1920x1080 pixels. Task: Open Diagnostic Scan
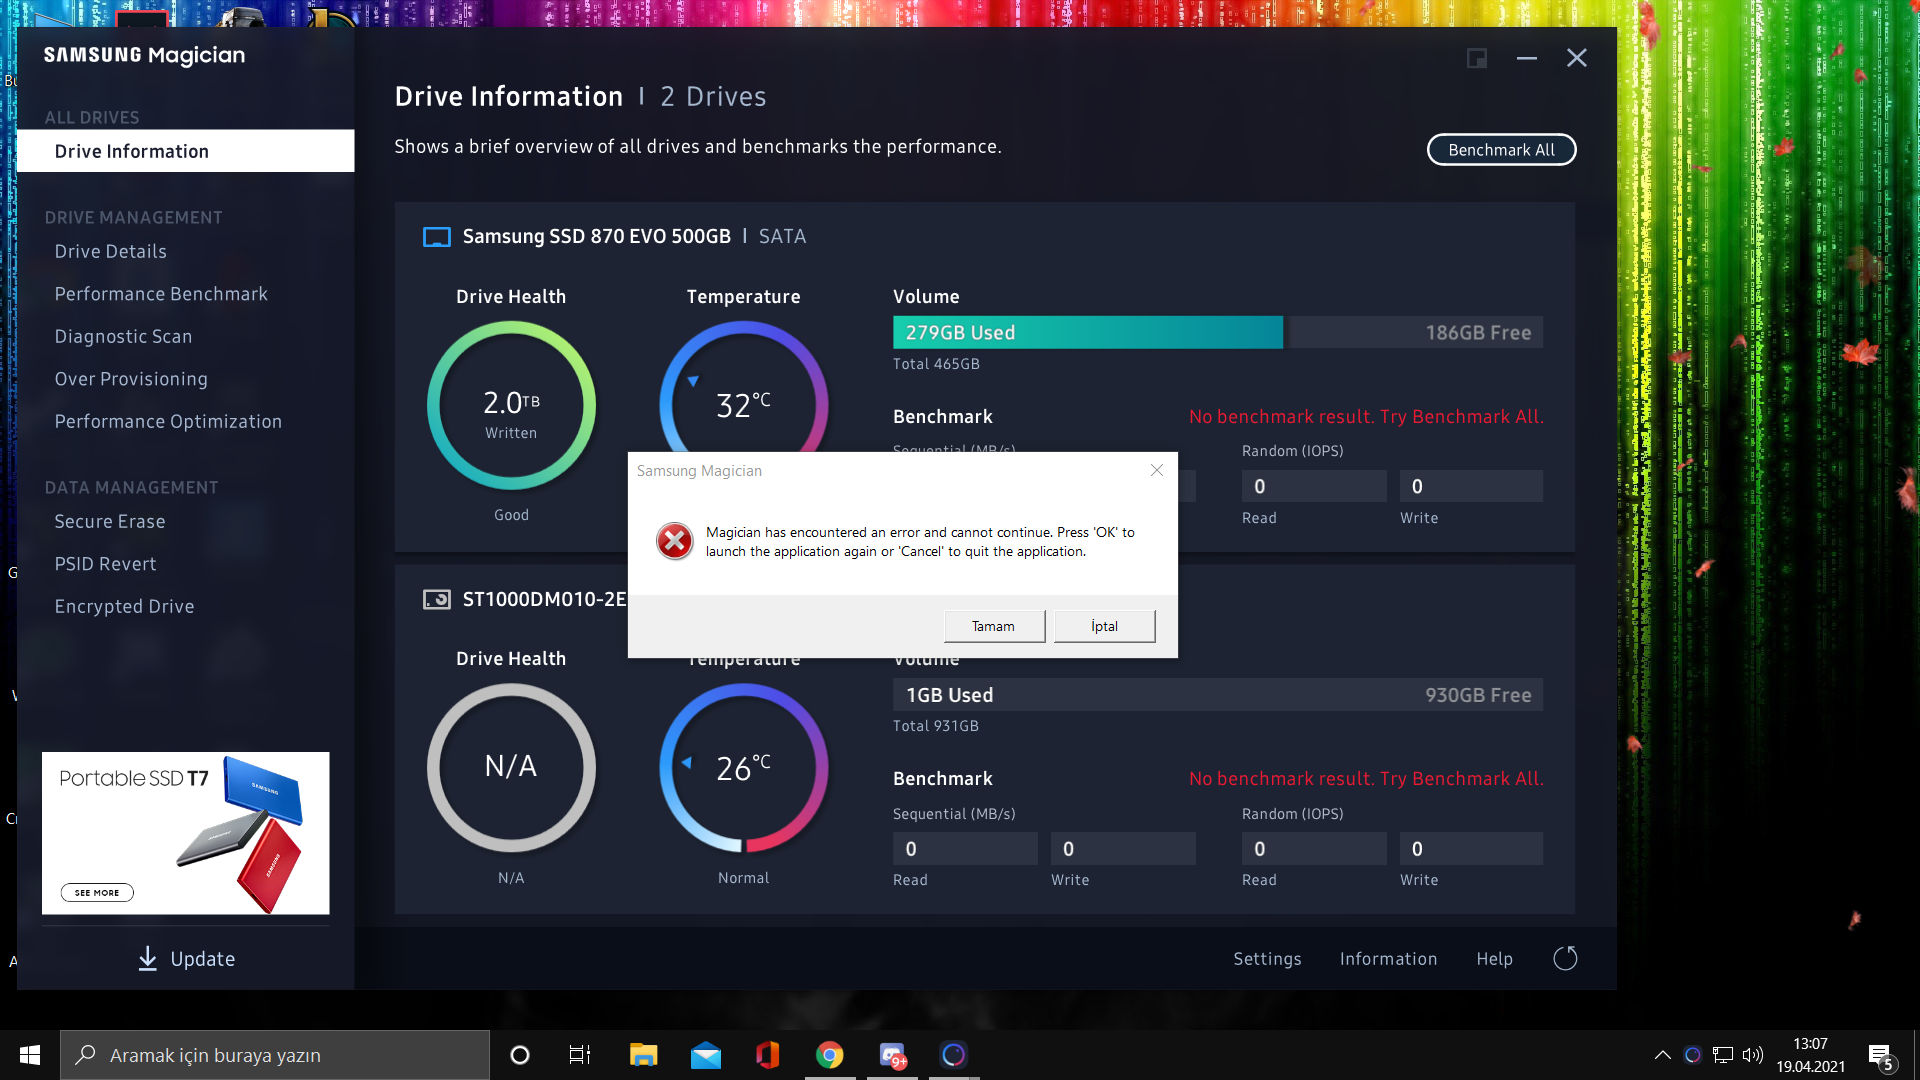(123, 337)
